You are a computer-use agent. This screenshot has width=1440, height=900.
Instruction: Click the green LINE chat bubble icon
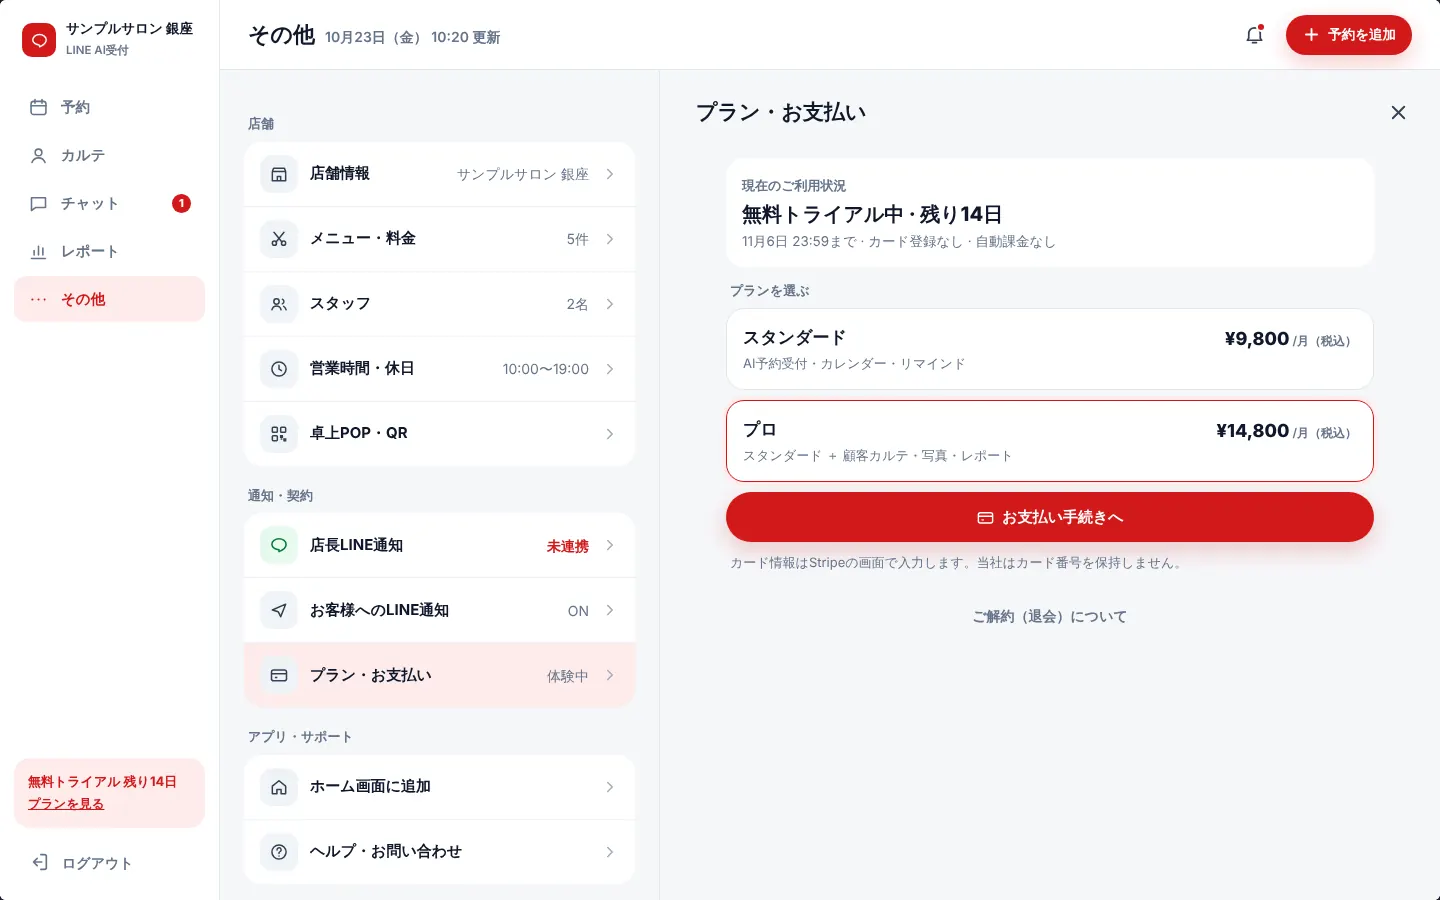[279, 546]
